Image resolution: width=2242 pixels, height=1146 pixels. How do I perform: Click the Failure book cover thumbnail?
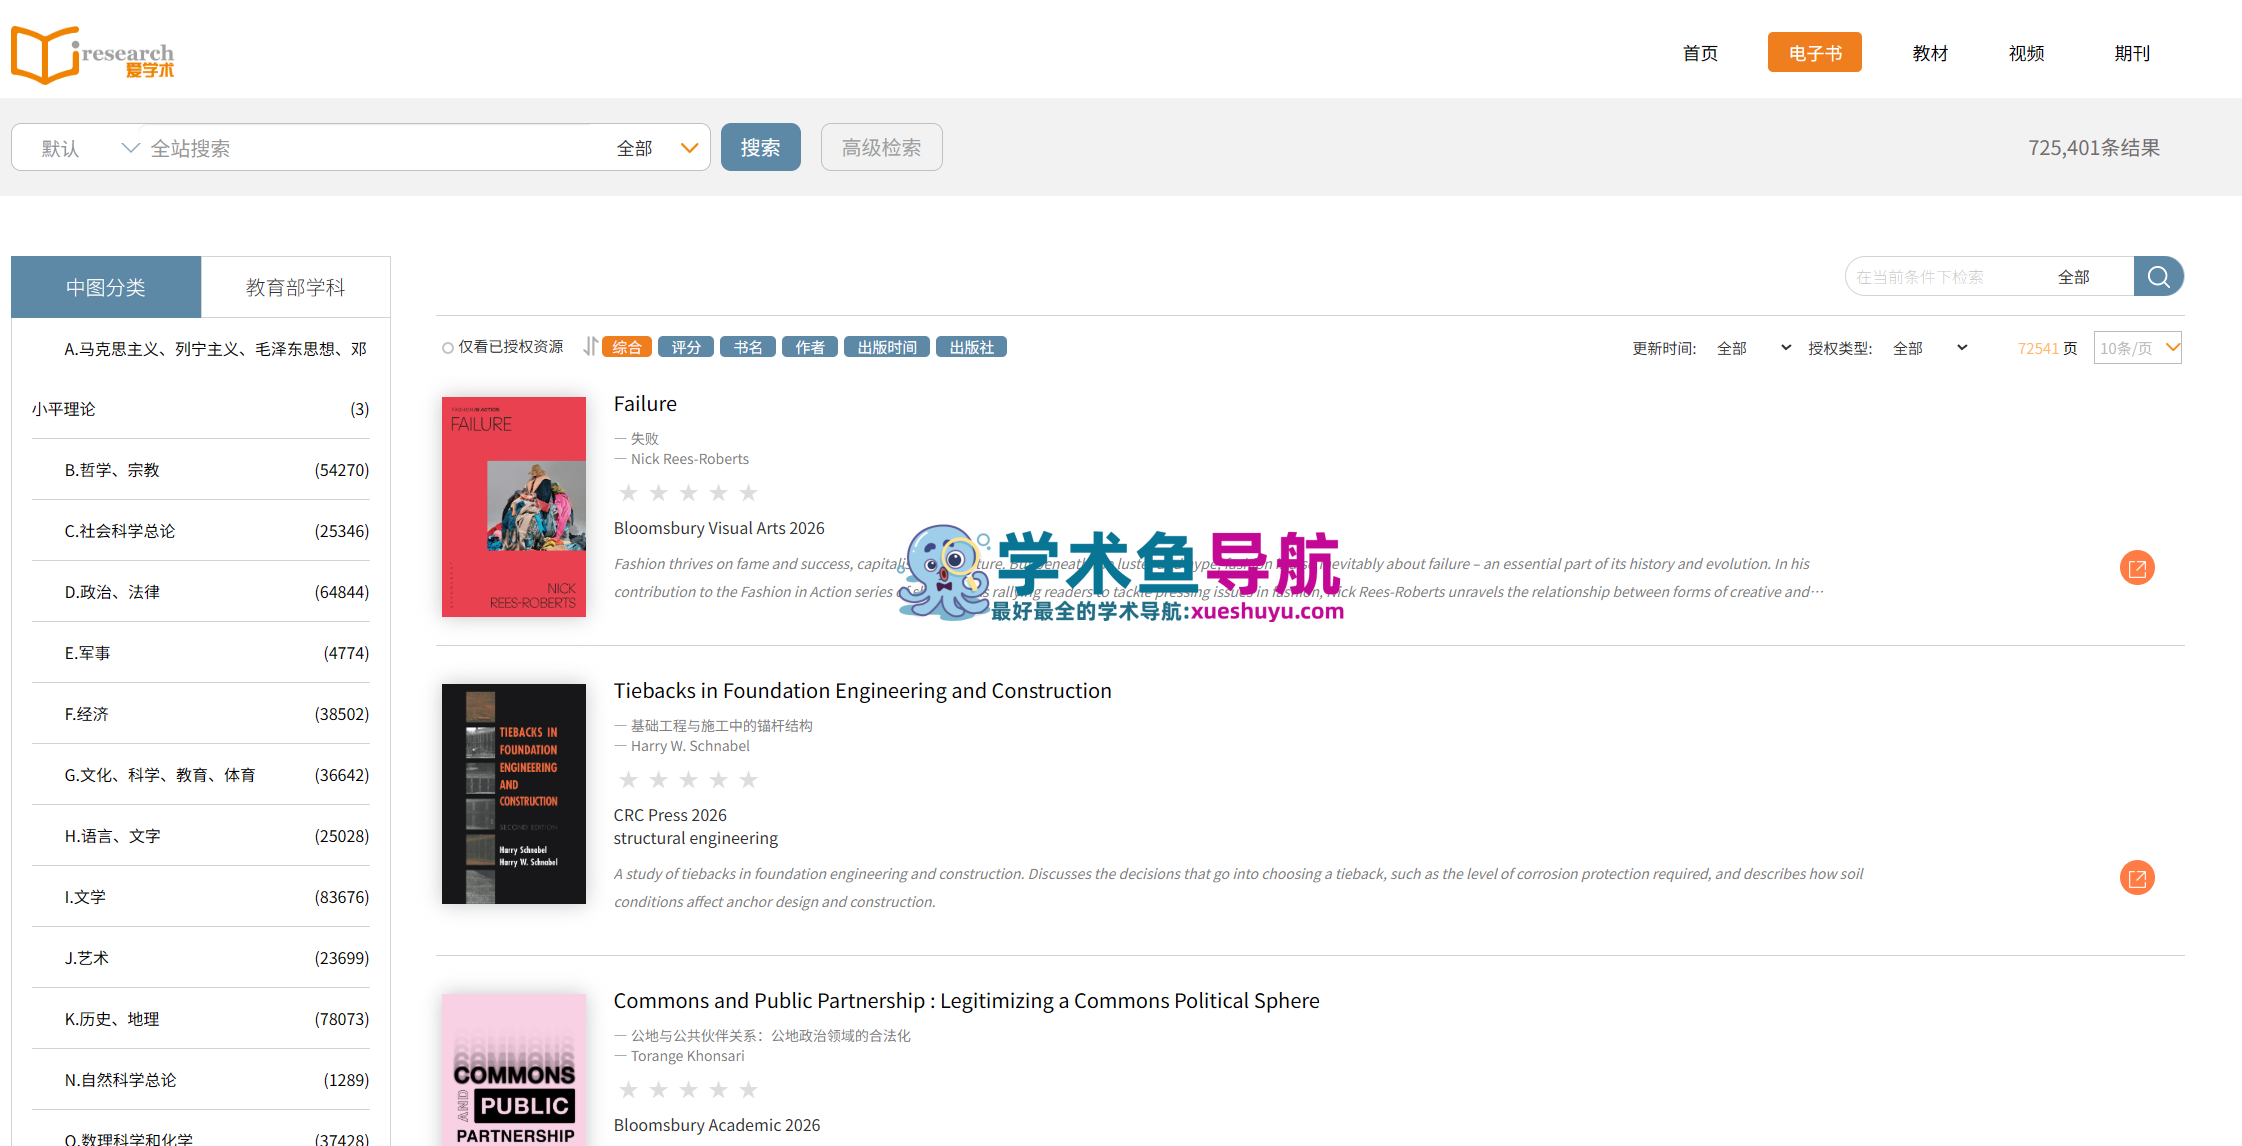click(x=513, y=507)
